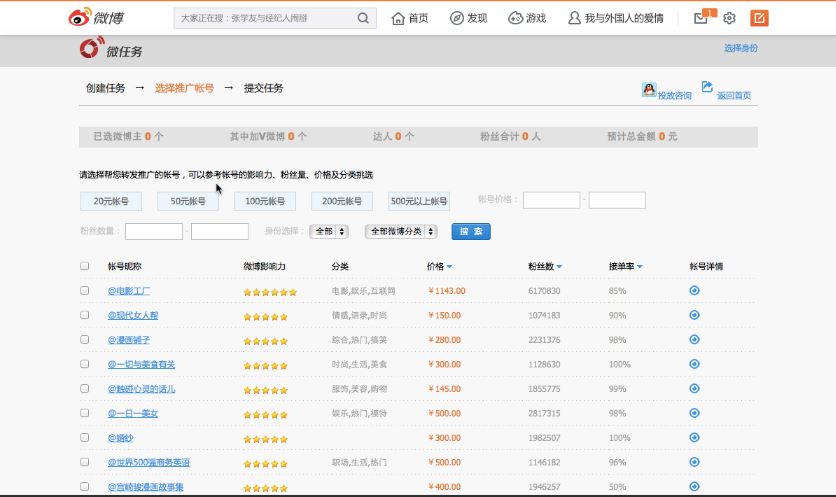
Task: View account details for @一日一美女
Action: 694,413
